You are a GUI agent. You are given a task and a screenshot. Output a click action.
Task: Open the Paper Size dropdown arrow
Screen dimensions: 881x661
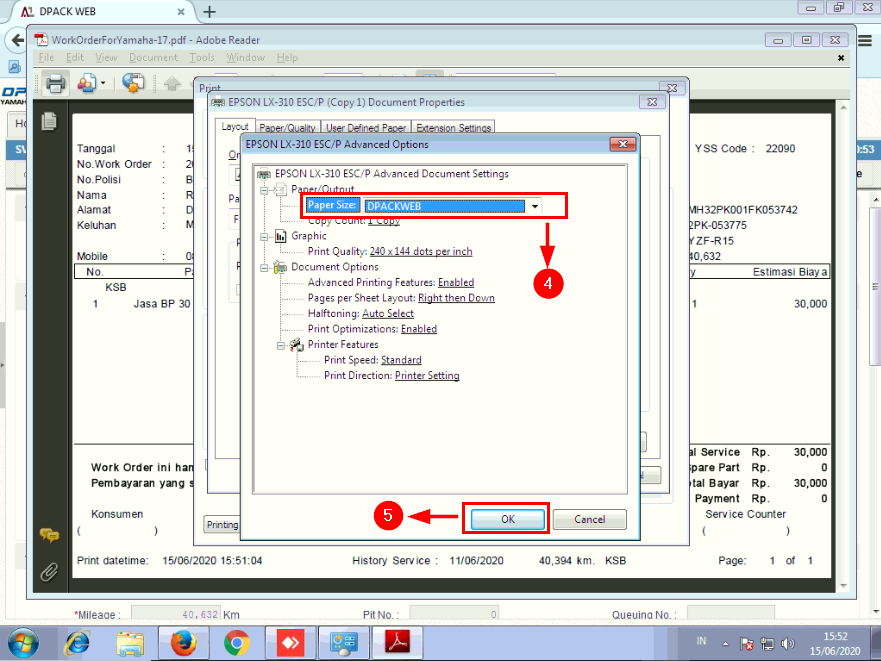coord(534,206)
